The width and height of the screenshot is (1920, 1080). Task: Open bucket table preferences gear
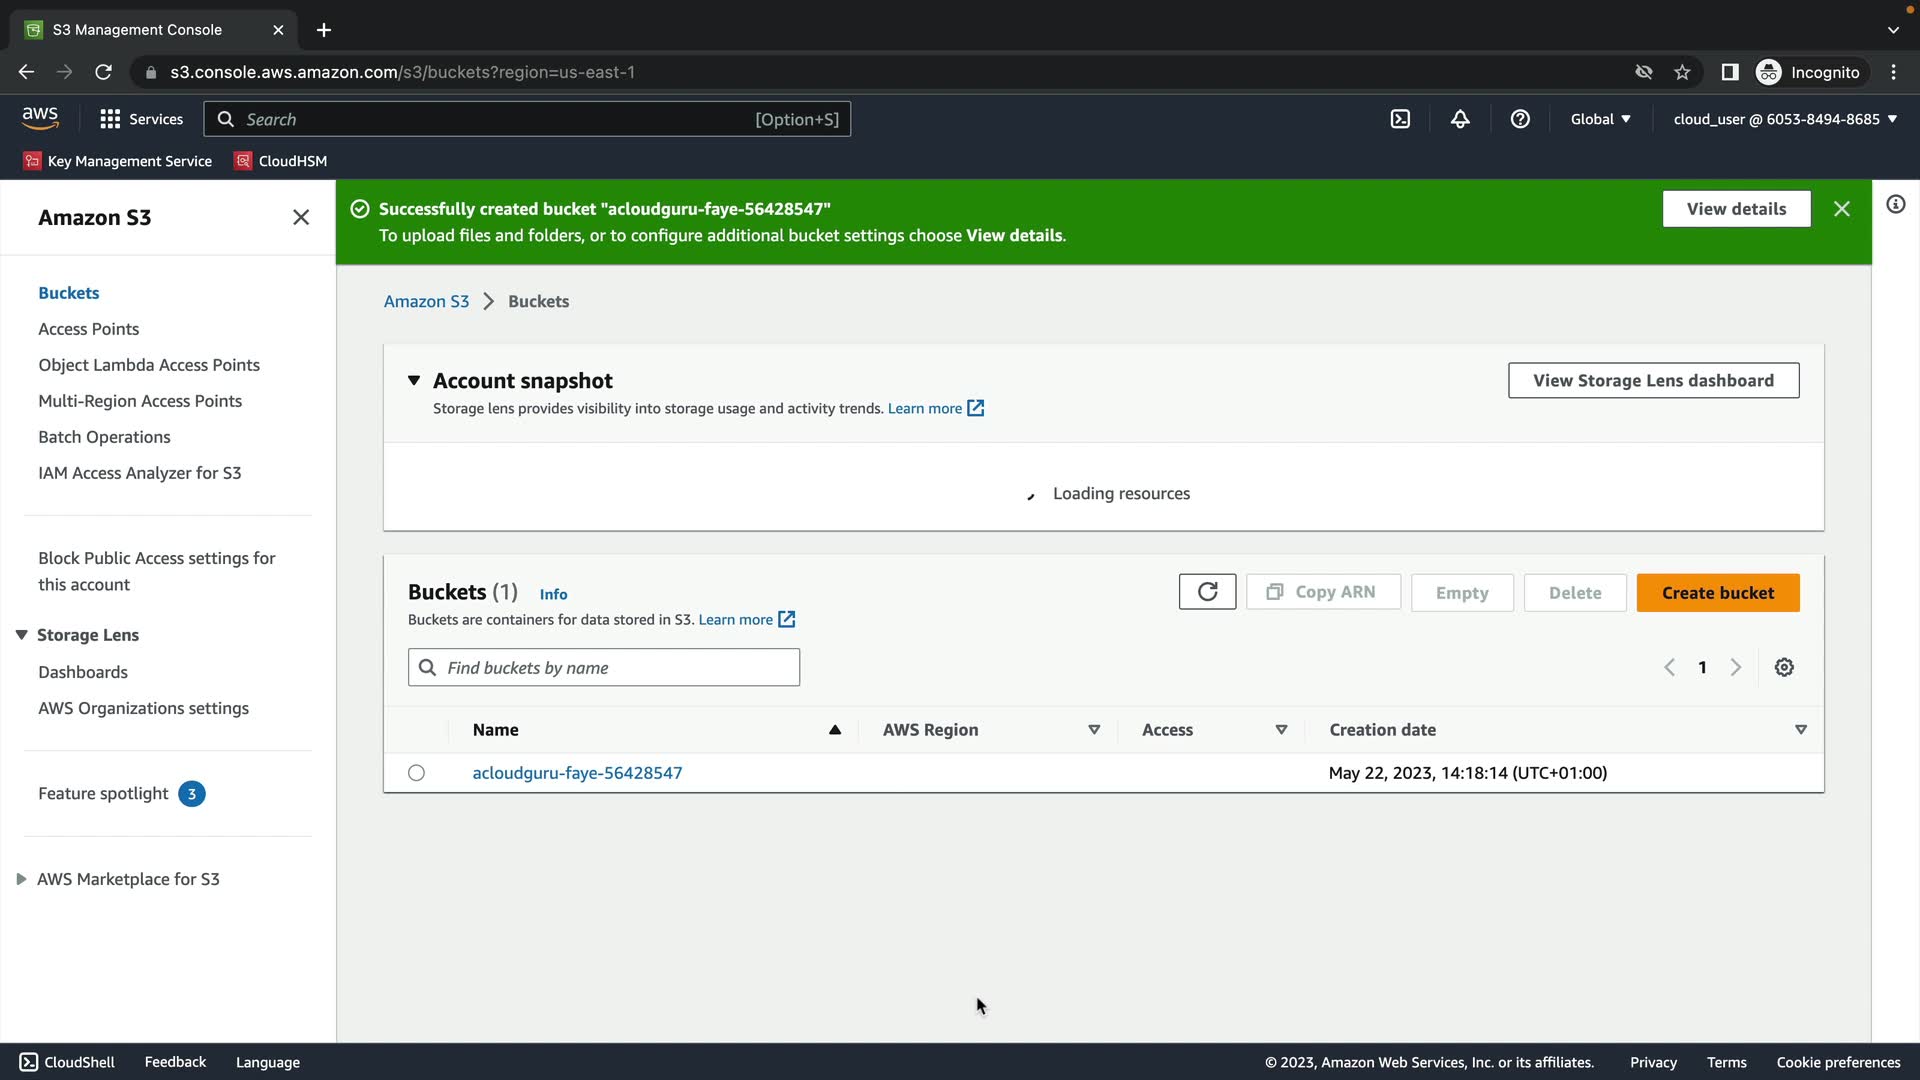[1784, 667]
